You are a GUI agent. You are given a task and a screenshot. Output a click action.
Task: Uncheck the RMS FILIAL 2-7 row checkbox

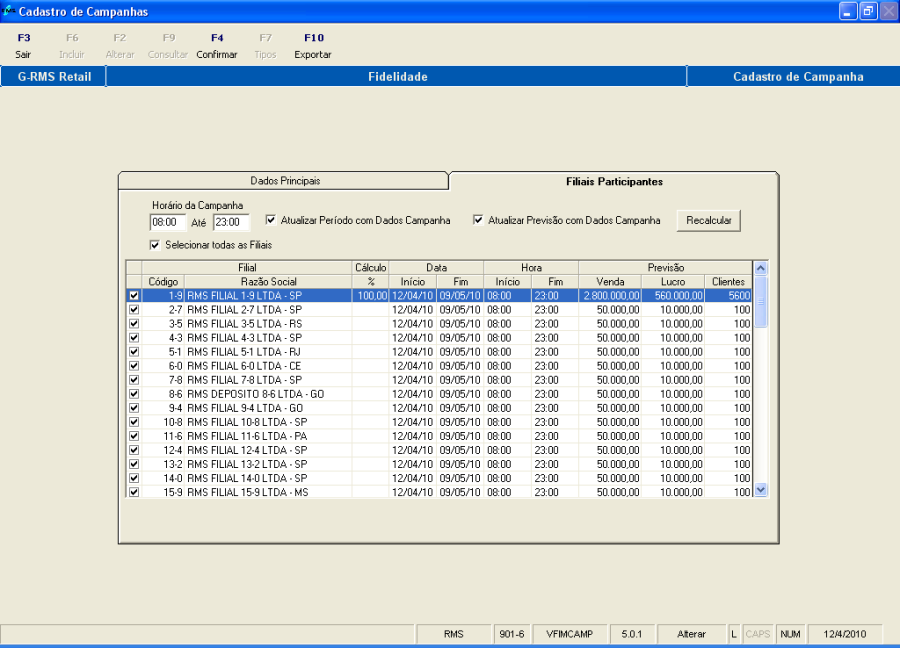134,309
